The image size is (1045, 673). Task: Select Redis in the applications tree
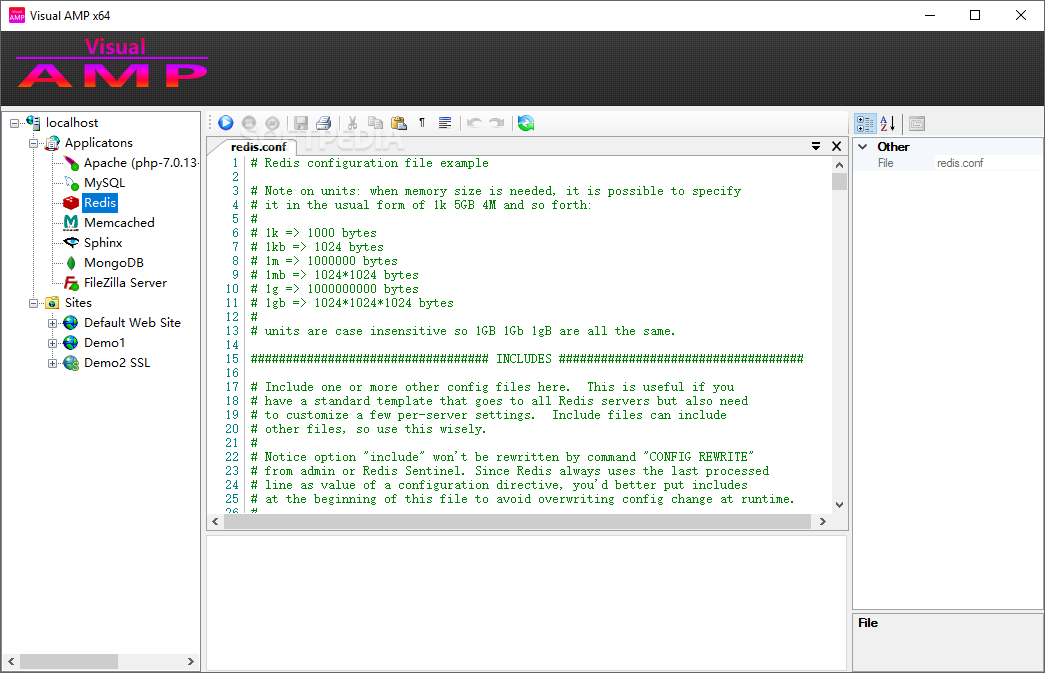100,203
